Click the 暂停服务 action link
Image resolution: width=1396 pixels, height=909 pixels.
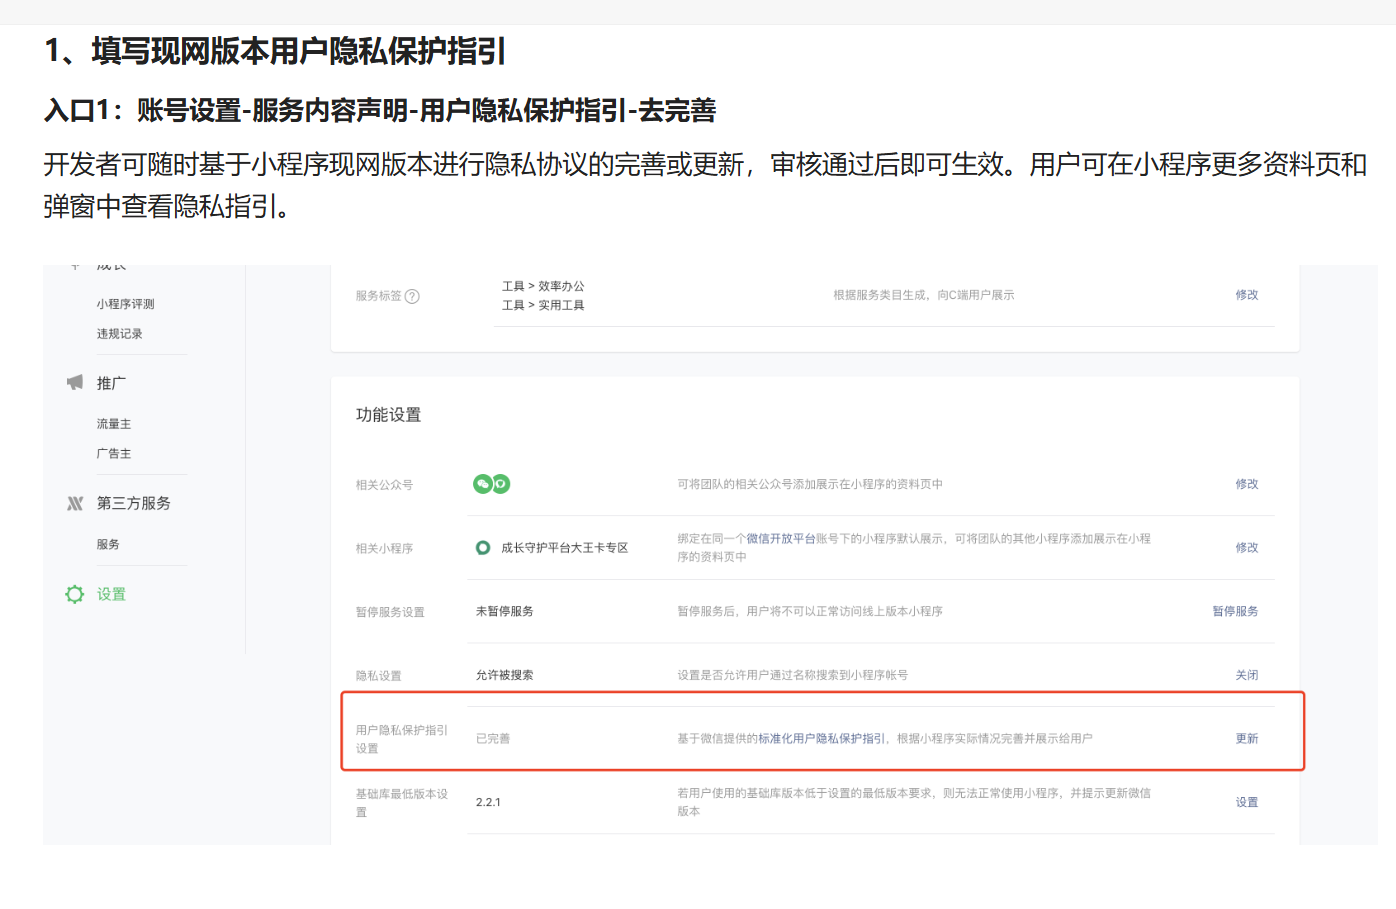pyautogui.click(x=1236, y=611)
